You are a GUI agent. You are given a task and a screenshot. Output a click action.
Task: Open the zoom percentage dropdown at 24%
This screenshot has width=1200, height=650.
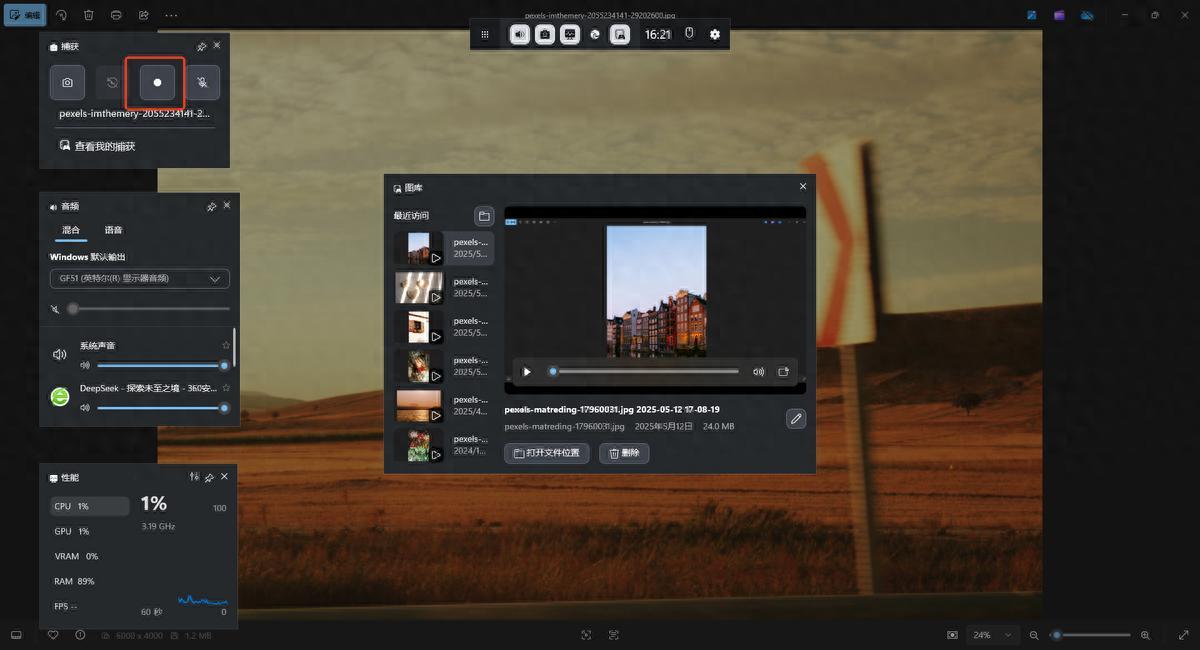(x=994, y=635)
